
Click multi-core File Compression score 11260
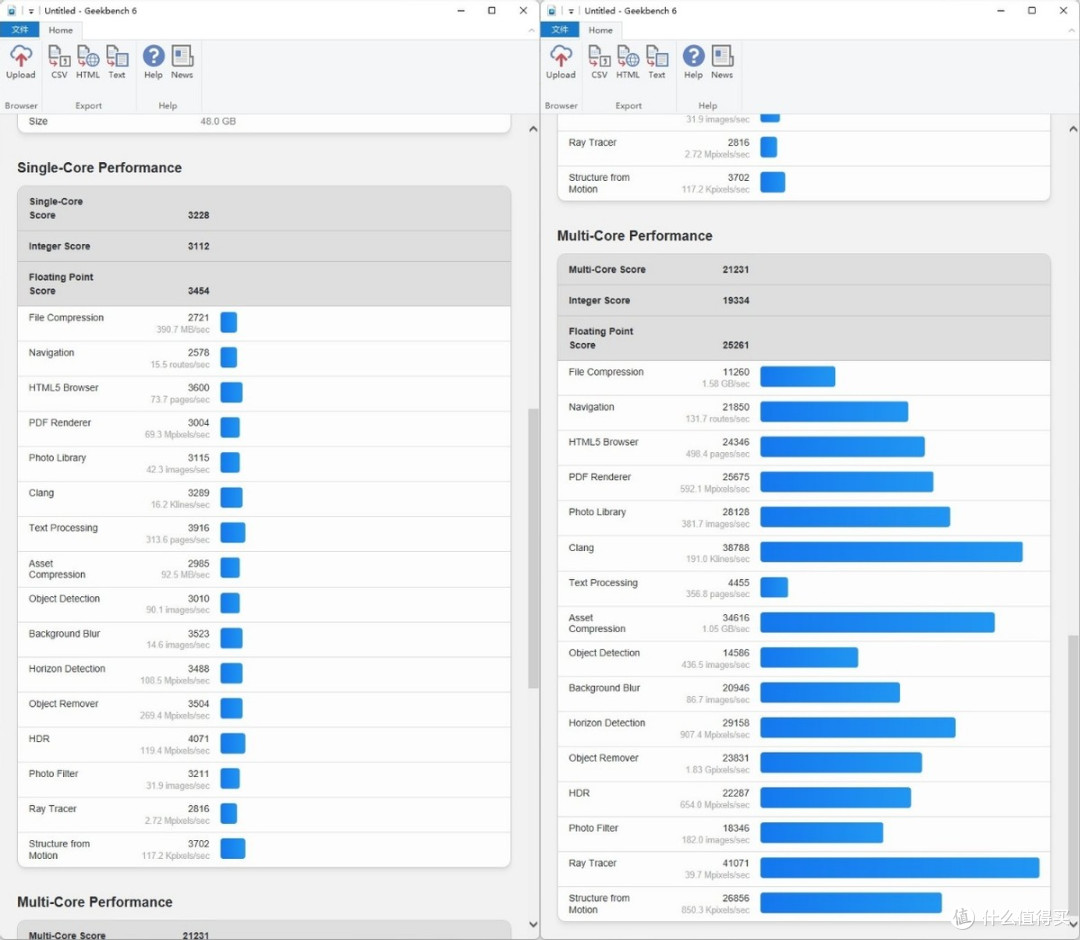pos(736,372)
